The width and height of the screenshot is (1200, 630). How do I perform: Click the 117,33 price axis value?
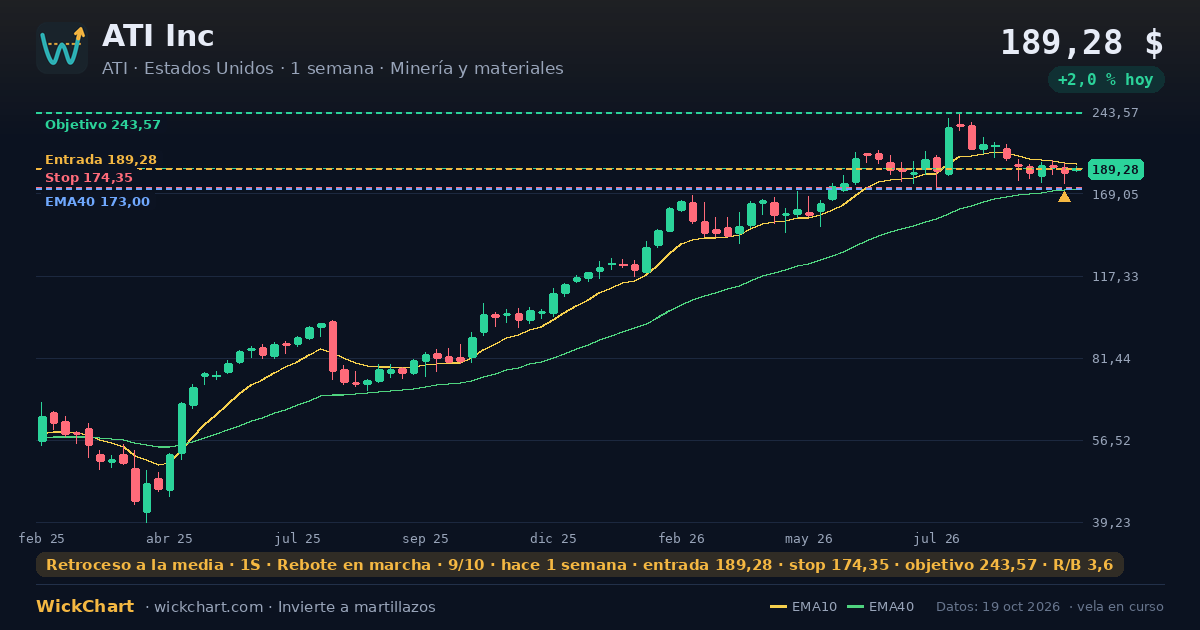coord(1115,277)
